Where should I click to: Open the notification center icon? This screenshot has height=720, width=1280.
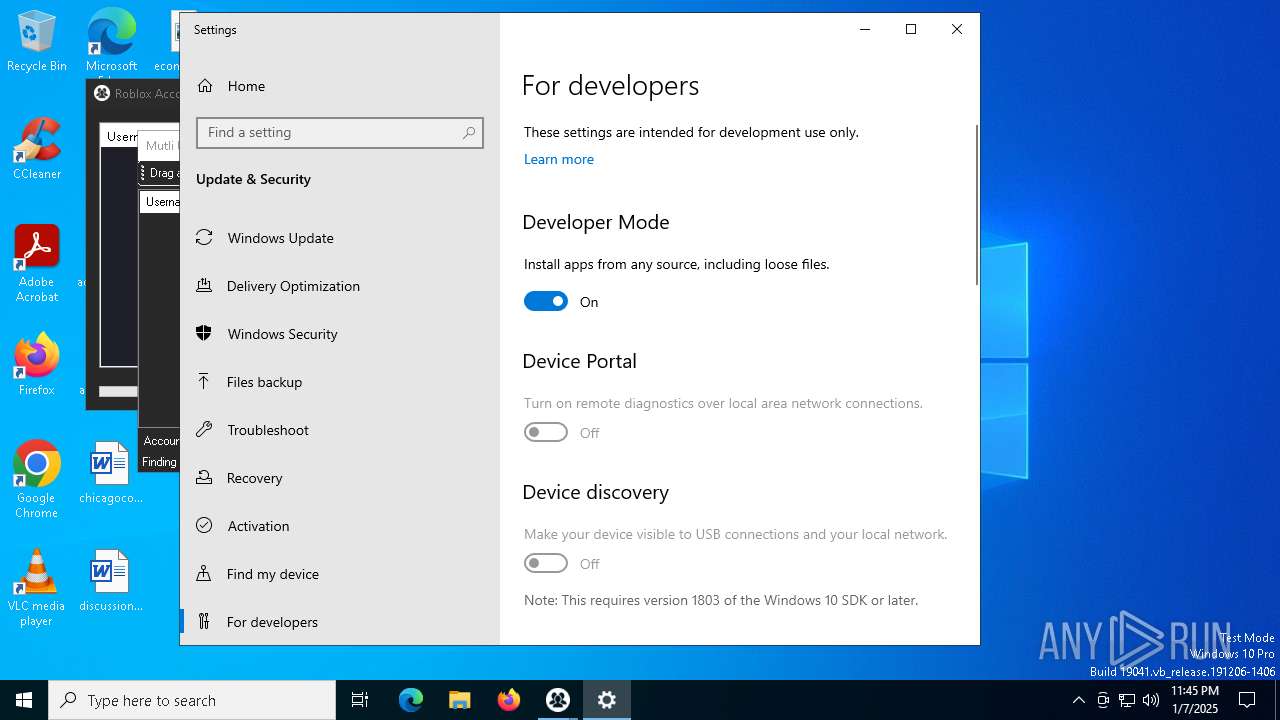1247,700
